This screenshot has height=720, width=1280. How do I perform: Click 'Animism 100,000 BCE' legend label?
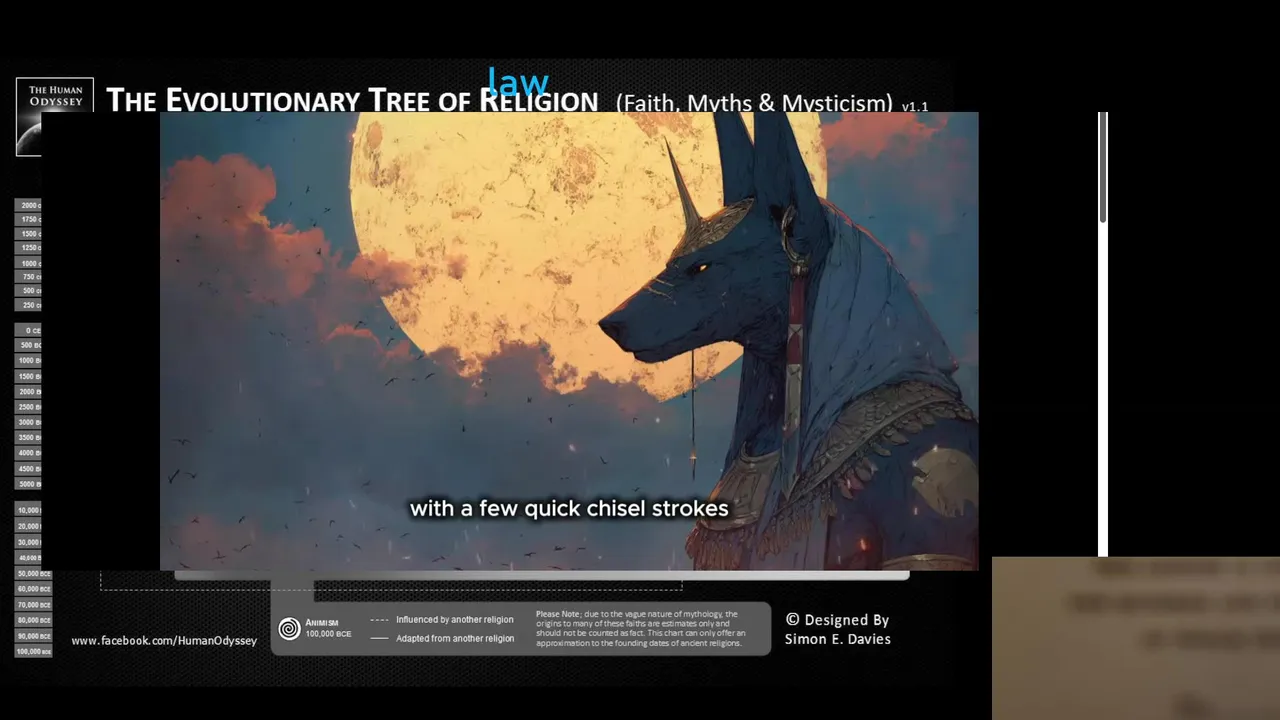click(x=328, y=628)
